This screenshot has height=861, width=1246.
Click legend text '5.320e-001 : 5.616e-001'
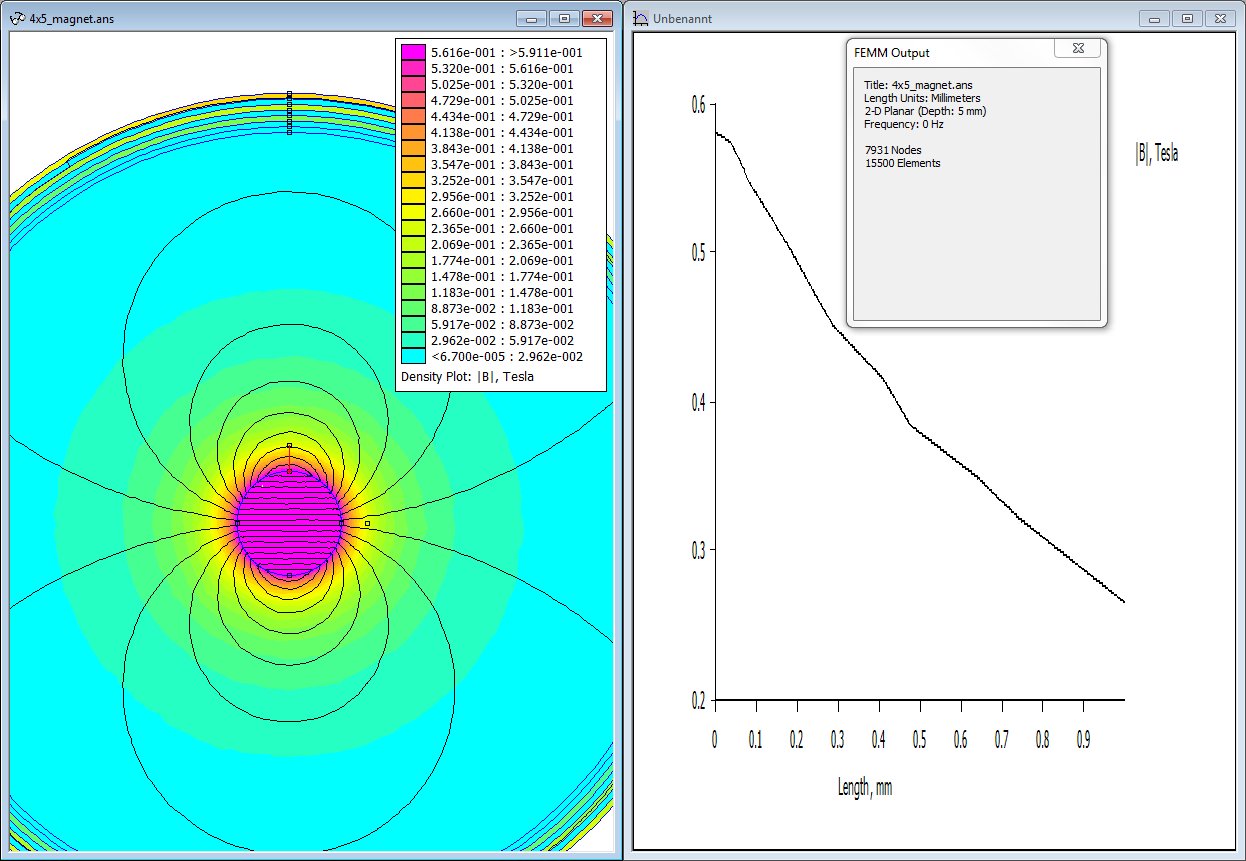tap(502, 68)
